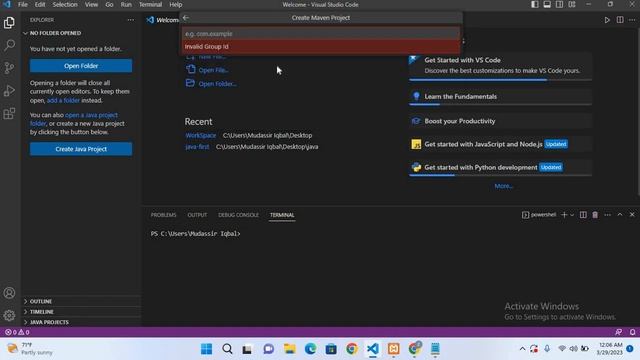Open the File menu
The image size is (640, 360).
pos(23,4)
